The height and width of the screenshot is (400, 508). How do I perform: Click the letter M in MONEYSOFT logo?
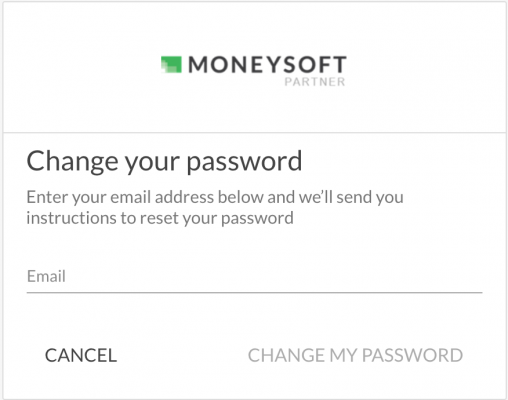196,65
